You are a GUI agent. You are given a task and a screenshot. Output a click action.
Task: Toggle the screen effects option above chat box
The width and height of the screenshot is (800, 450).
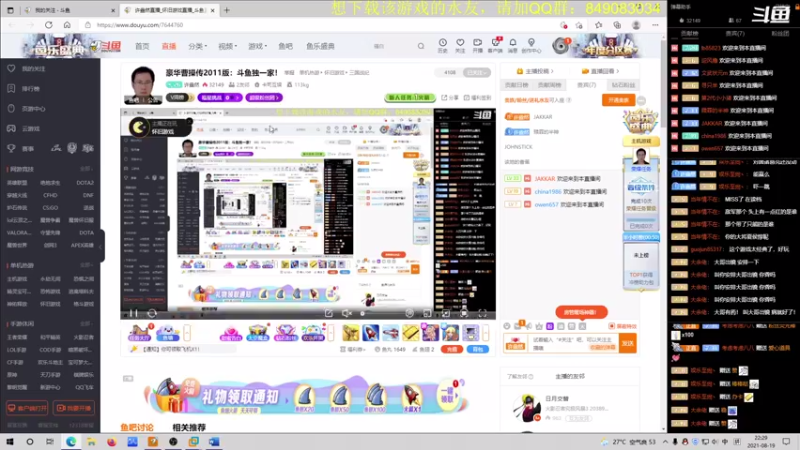[622, 326]
